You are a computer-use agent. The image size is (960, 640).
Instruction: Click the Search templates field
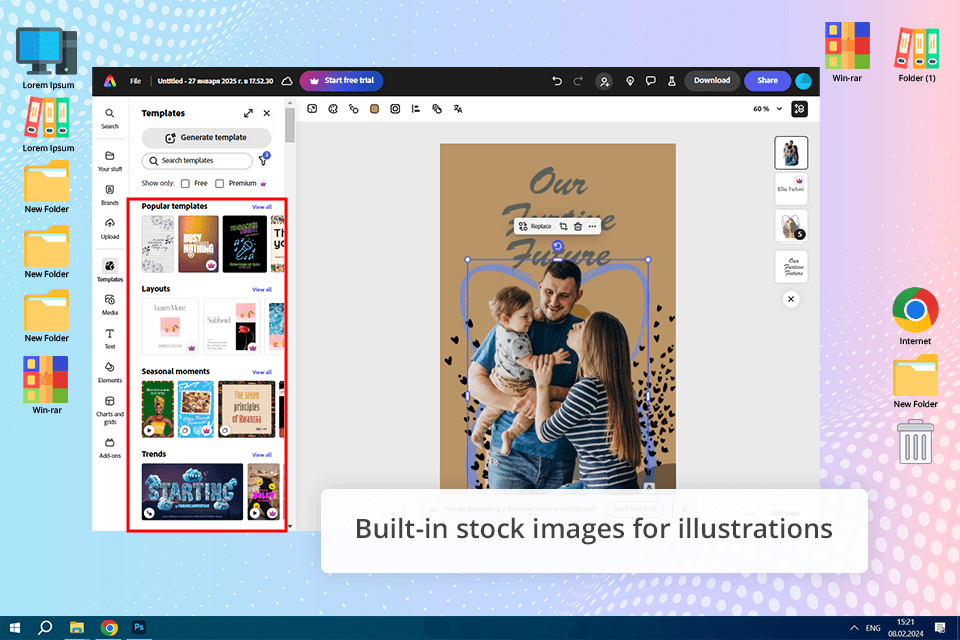pyautogui.click(x=198, y=160)
